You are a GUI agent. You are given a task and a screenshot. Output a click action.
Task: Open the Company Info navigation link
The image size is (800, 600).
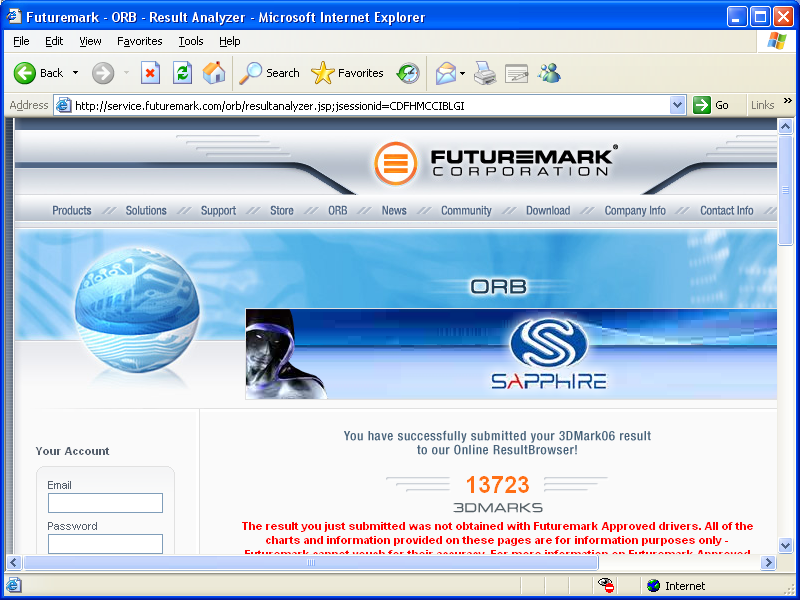point(635,210)
